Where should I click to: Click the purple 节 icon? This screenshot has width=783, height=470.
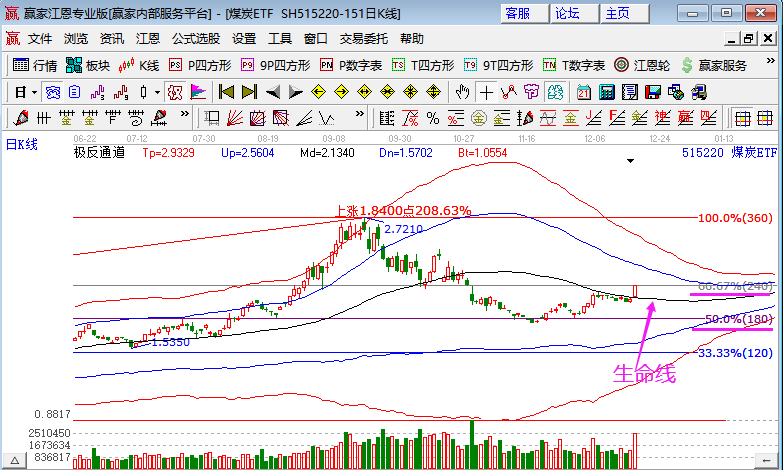(531, 92)
